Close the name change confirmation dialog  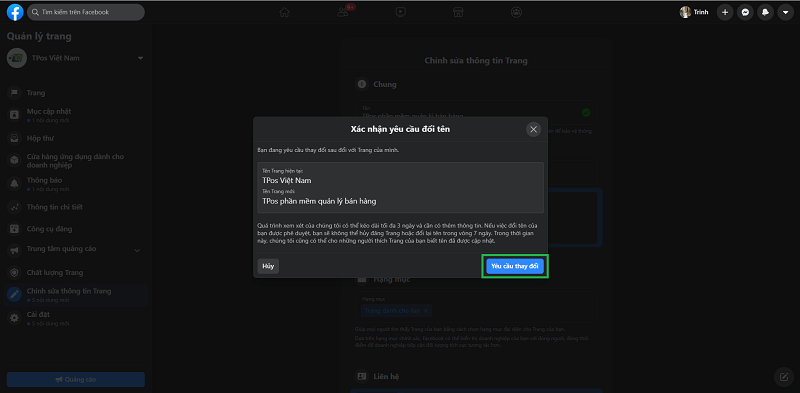[x=533, y=130]
